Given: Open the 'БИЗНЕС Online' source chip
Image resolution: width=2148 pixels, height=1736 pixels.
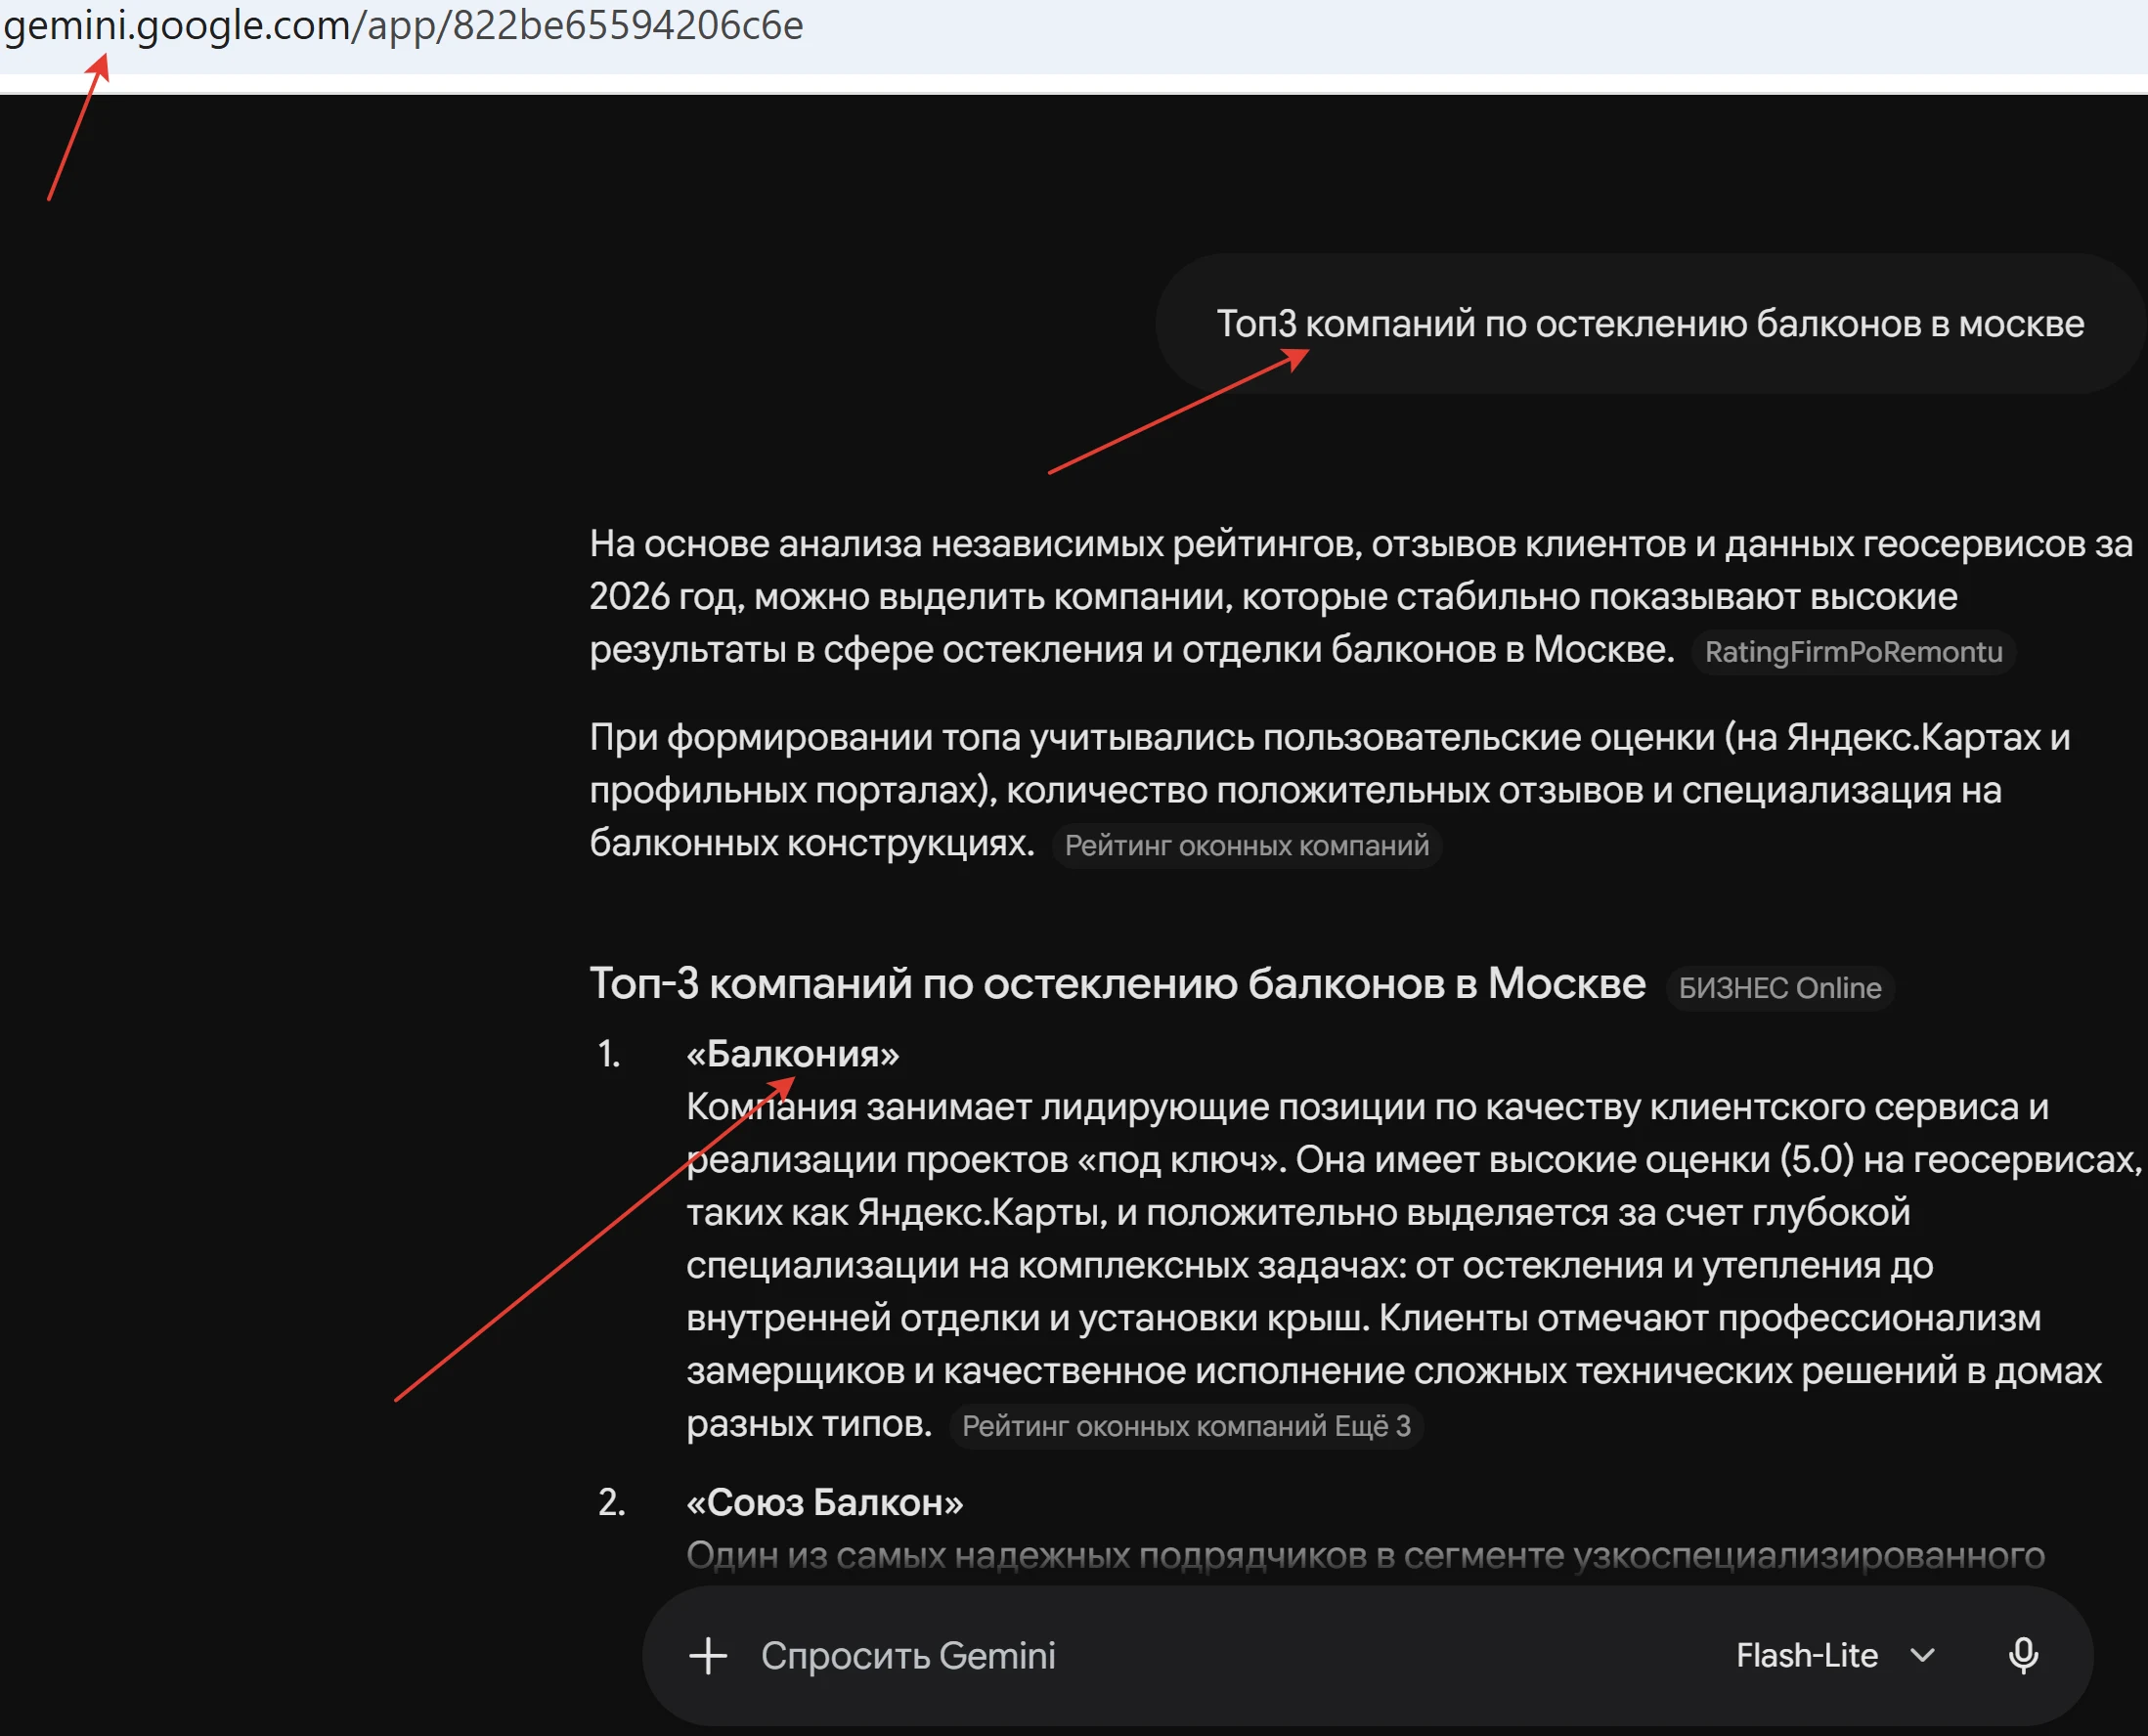Looking at the screenshot, I should (x=1779, y=988).
